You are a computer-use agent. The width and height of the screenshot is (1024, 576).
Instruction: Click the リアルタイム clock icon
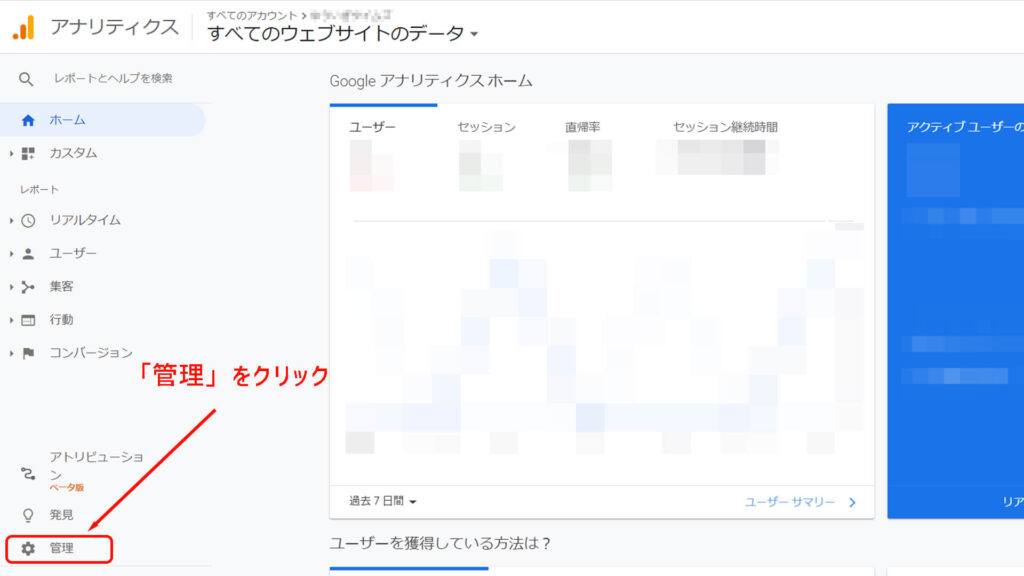(x=27, y=221)
